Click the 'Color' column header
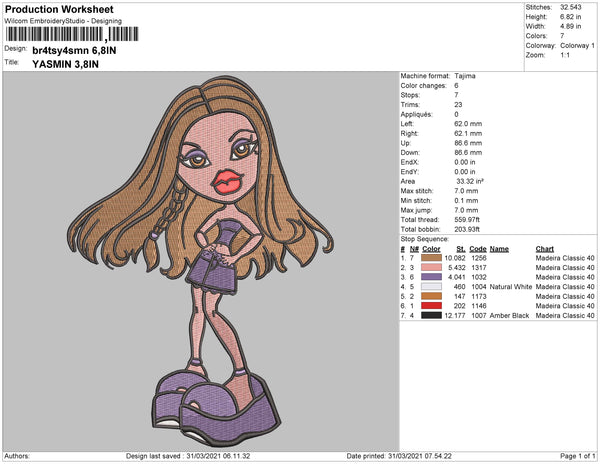The height and width of the screenshot is (464, 600). [x=431, y=249]
